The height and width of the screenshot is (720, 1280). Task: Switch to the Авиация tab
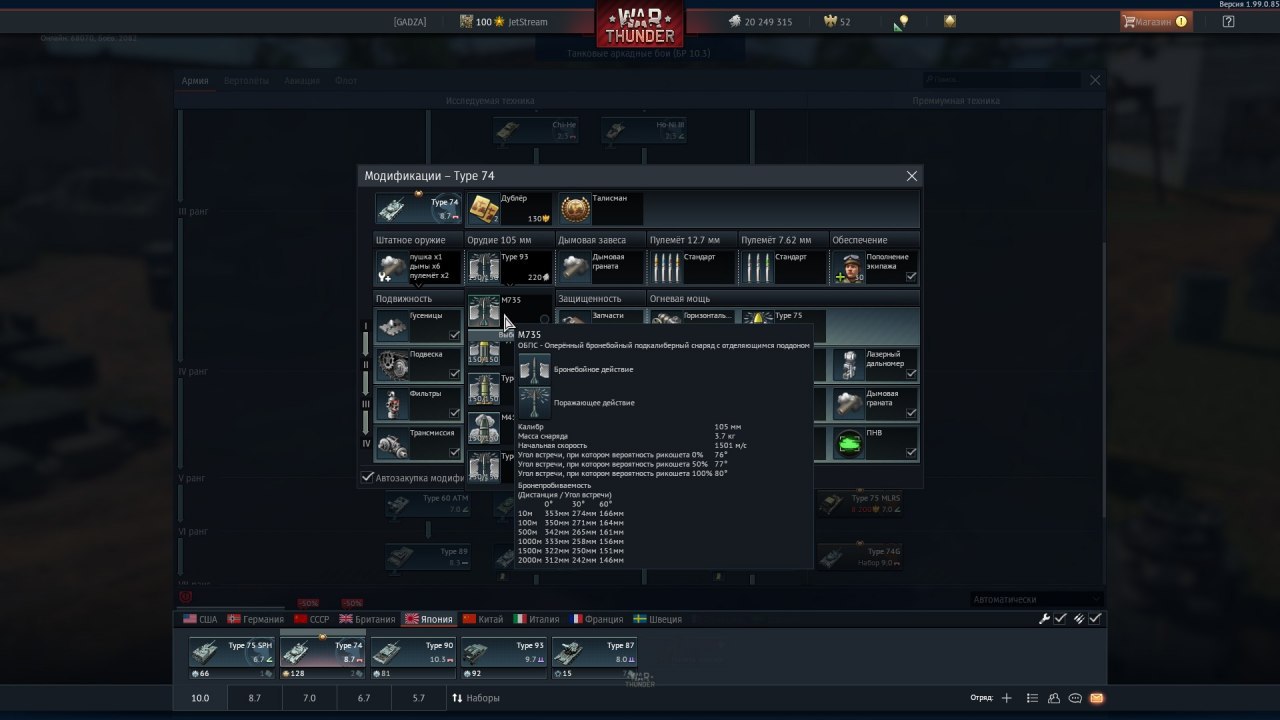(x=302, y=81)
